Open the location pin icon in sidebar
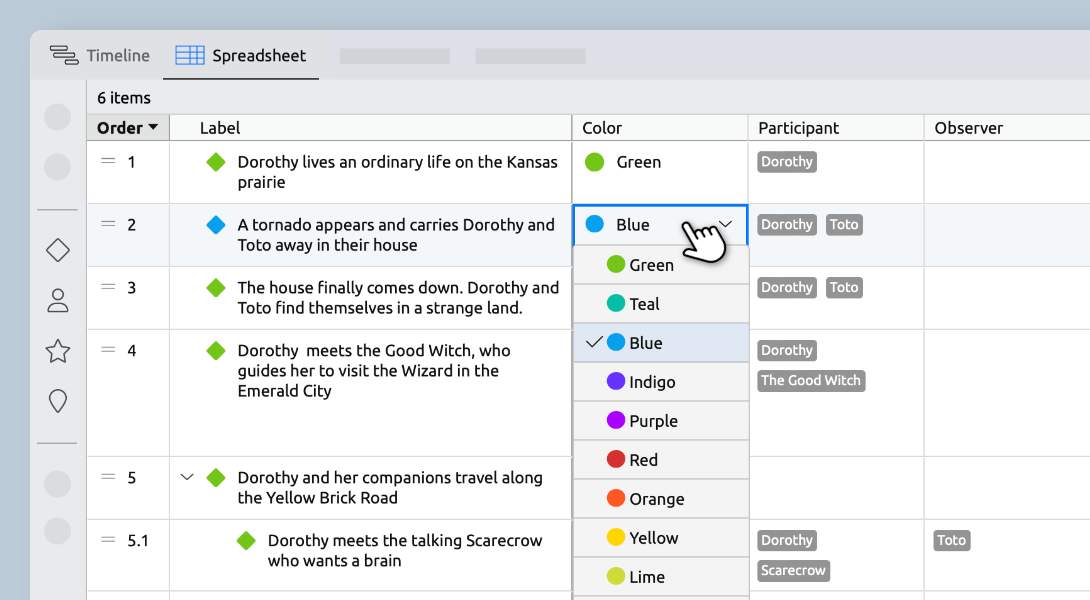Image resolution: width=1090 pixels, height=600 pixels. [58, 401]
